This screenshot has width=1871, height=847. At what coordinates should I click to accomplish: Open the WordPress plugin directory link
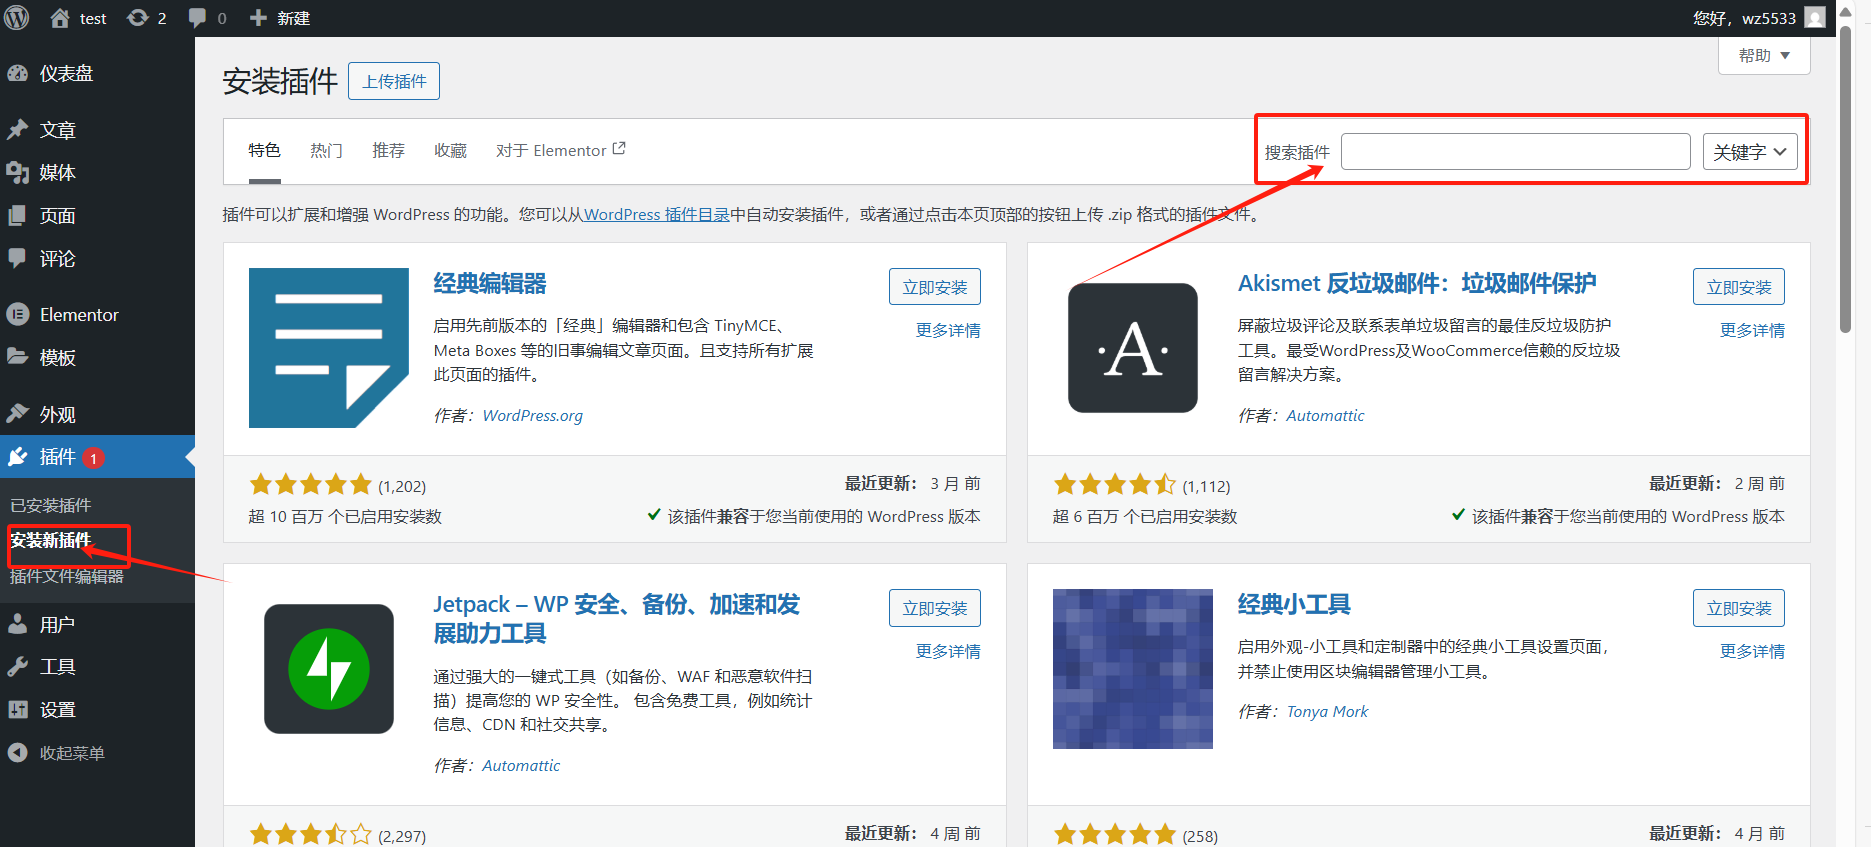(656, 215)
